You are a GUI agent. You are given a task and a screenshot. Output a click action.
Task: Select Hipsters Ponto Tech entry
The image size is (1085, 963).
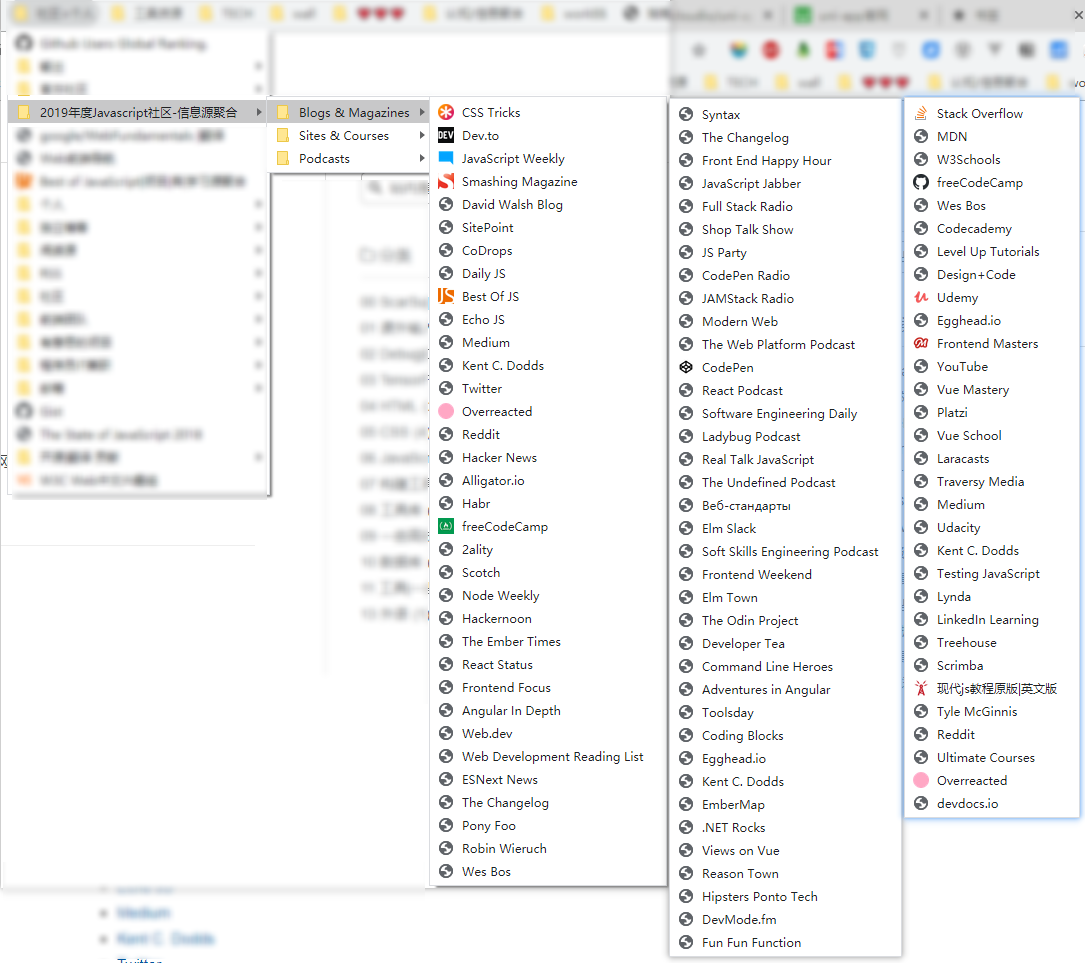click(785, 897)
